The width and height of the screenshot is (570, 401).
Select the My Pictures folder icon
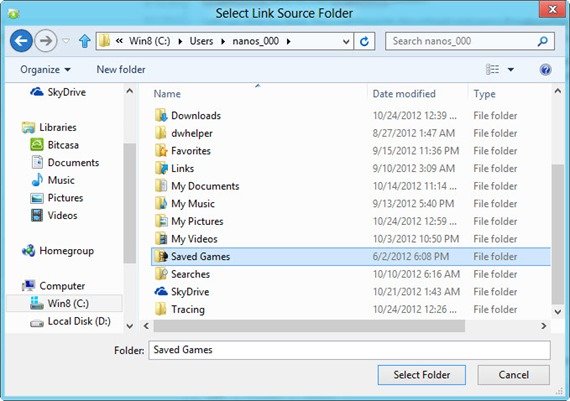click(161, 221)
